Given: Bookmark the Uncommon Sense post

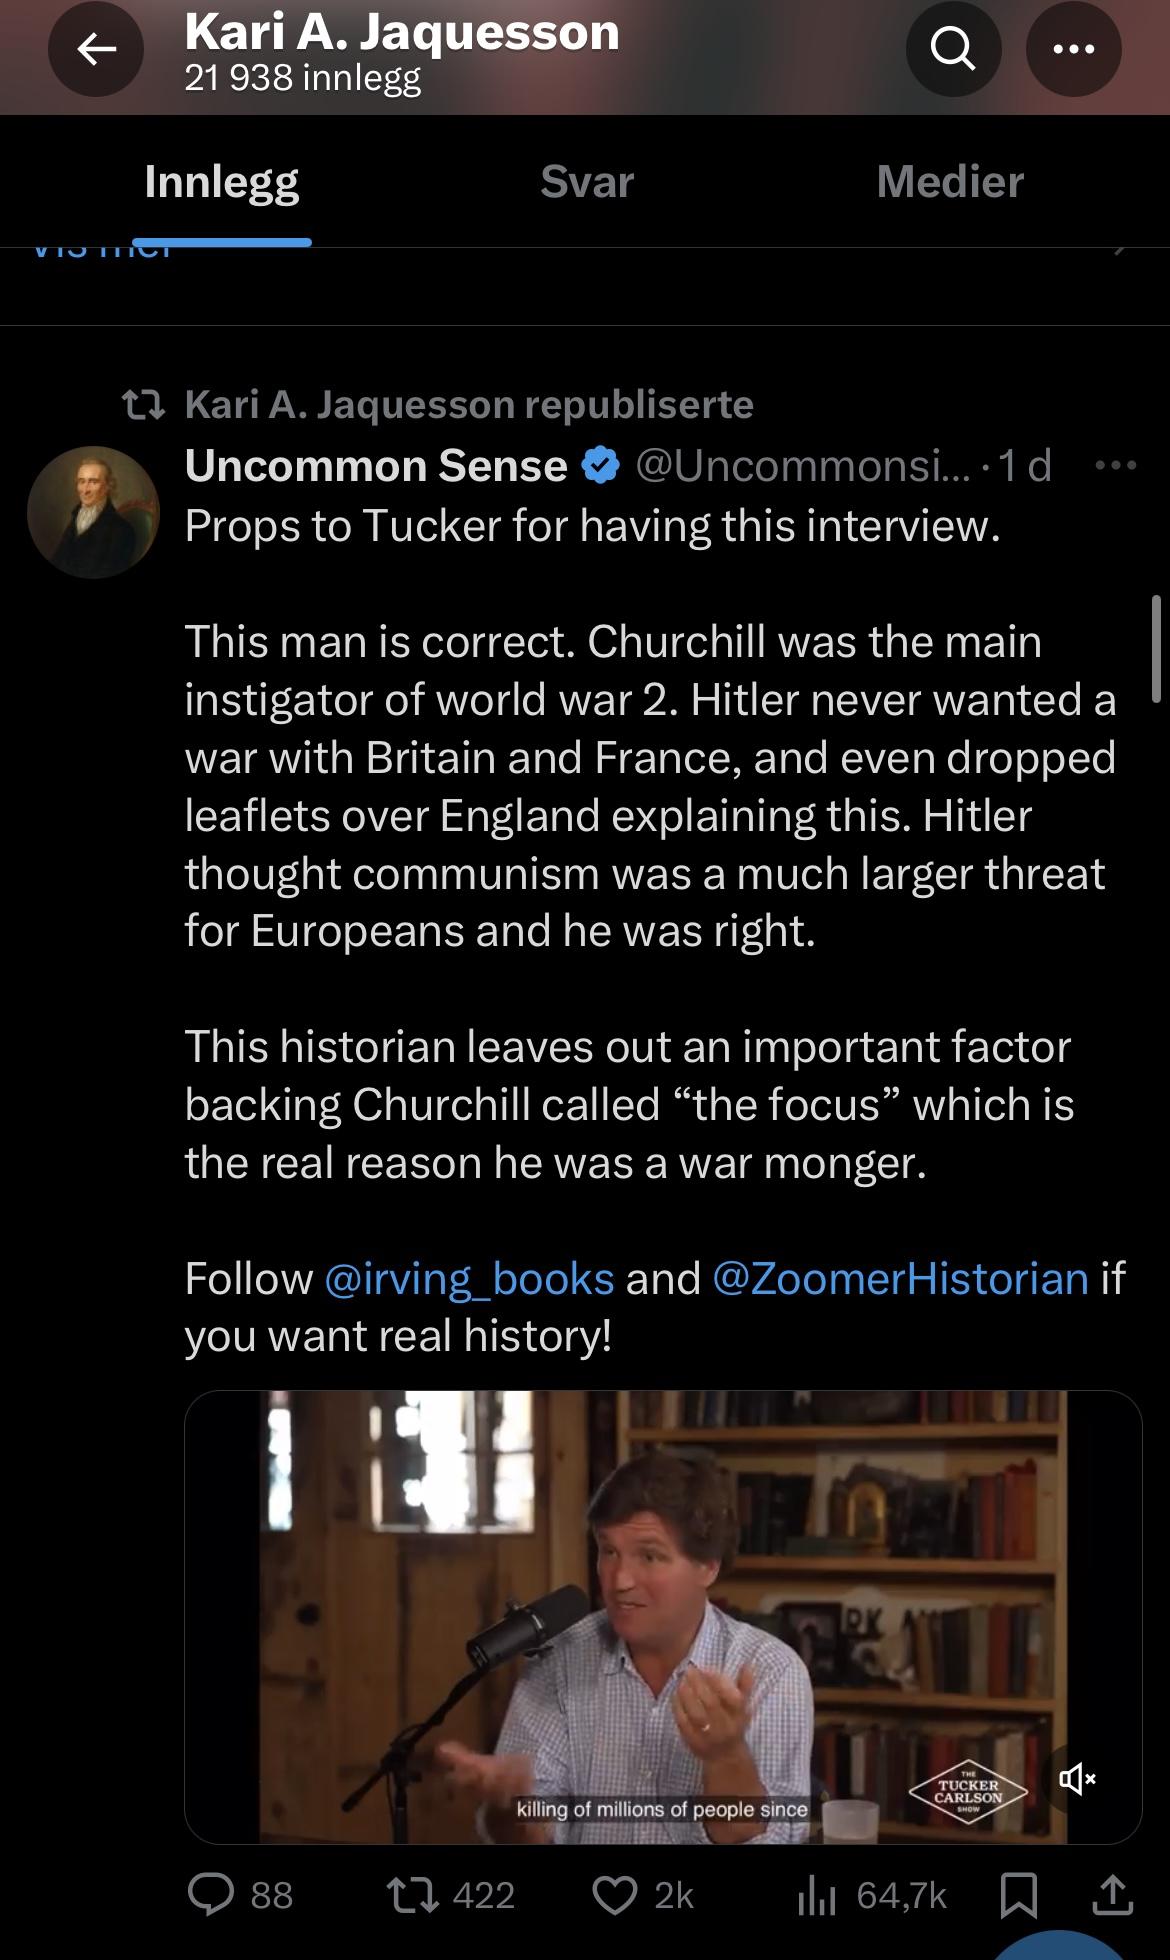Looking at the screenshot, I should (x=1018, y=1895).
